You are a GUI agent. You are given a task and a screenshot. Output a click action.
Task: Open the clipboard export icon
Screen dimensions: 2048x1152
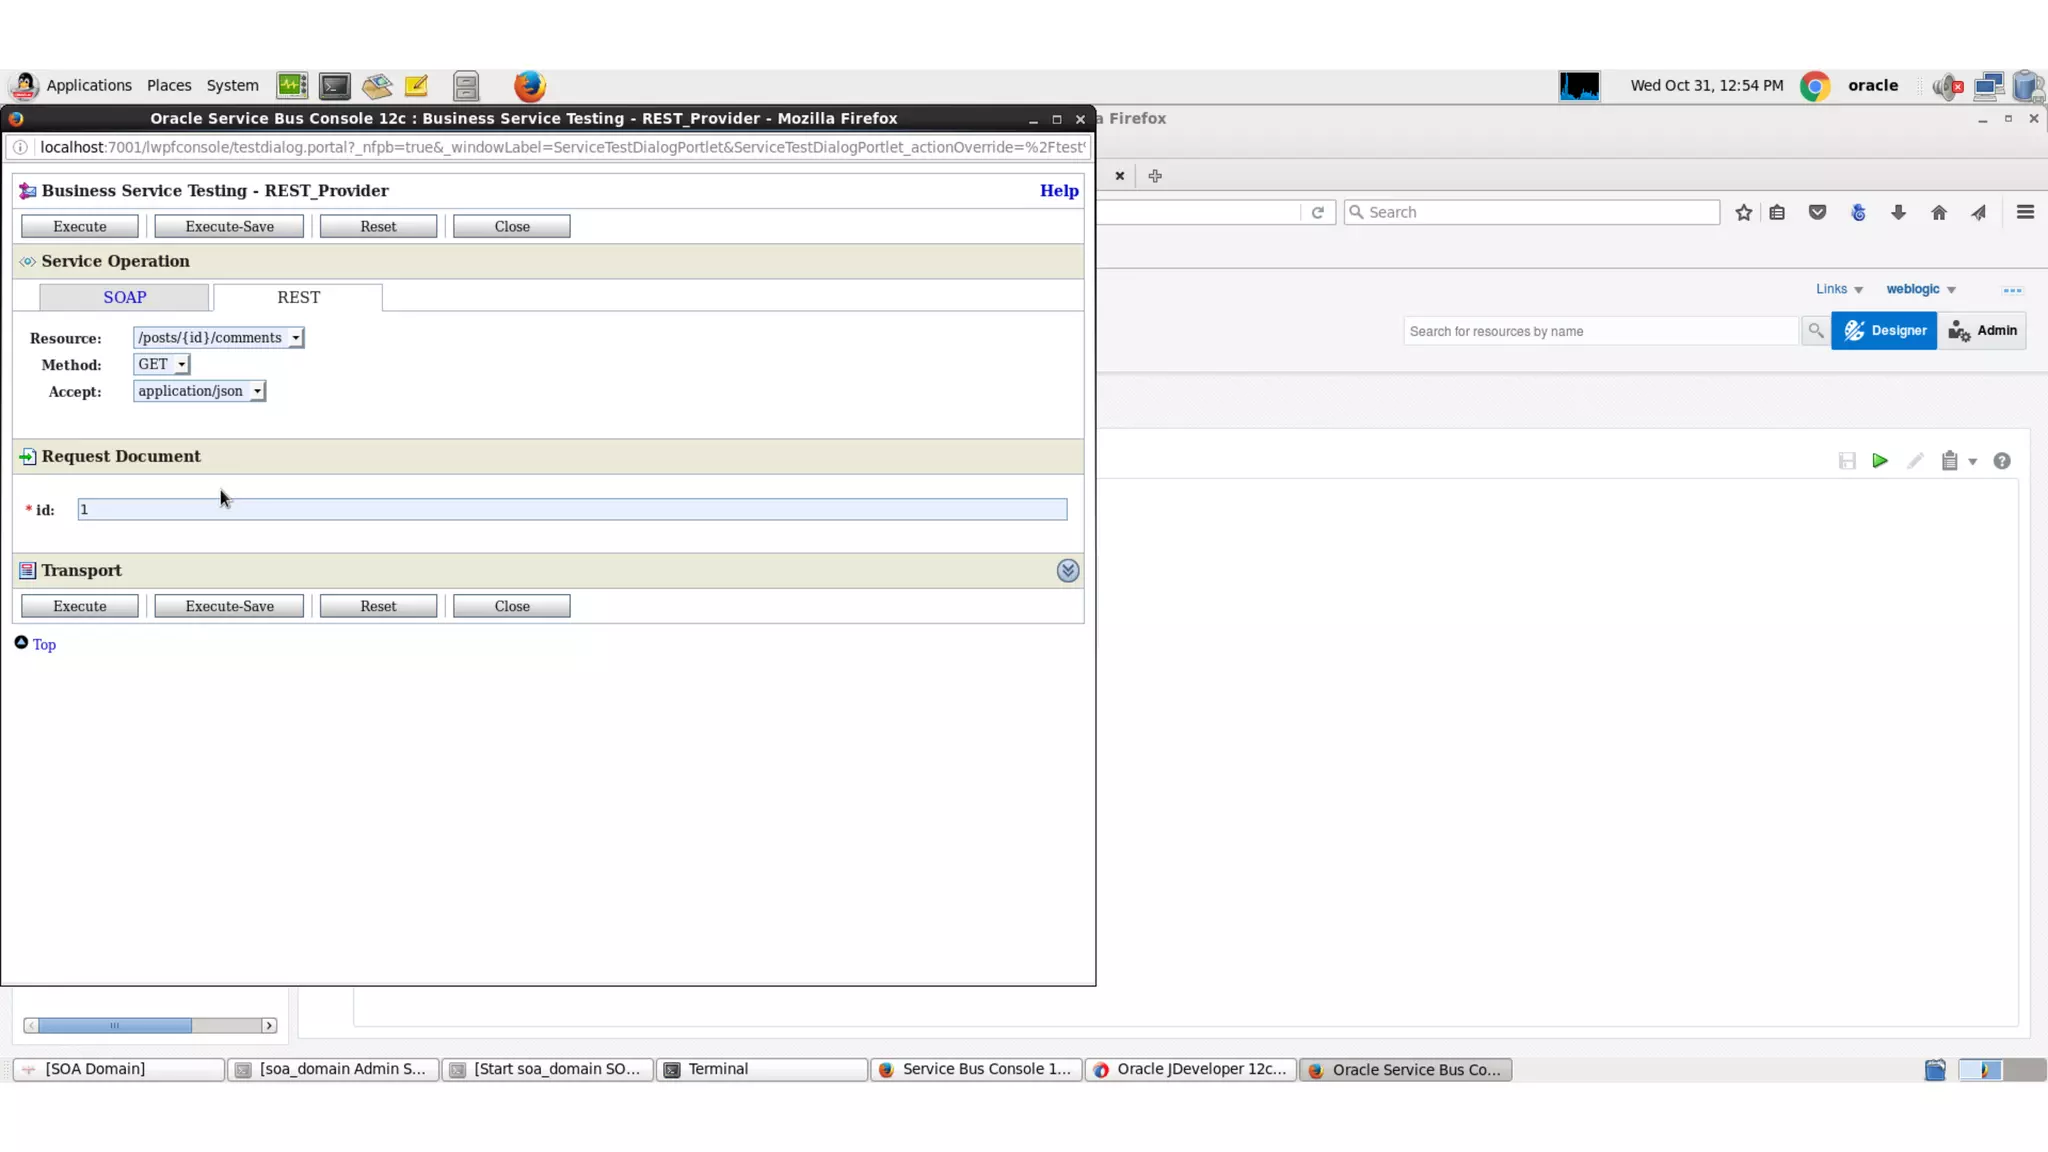(x=1950, y=461)
